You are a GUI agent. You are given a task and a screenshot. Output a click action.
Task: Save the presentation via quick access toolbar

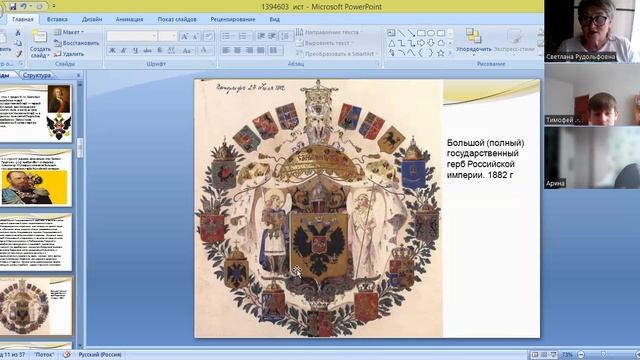(12, 7)
